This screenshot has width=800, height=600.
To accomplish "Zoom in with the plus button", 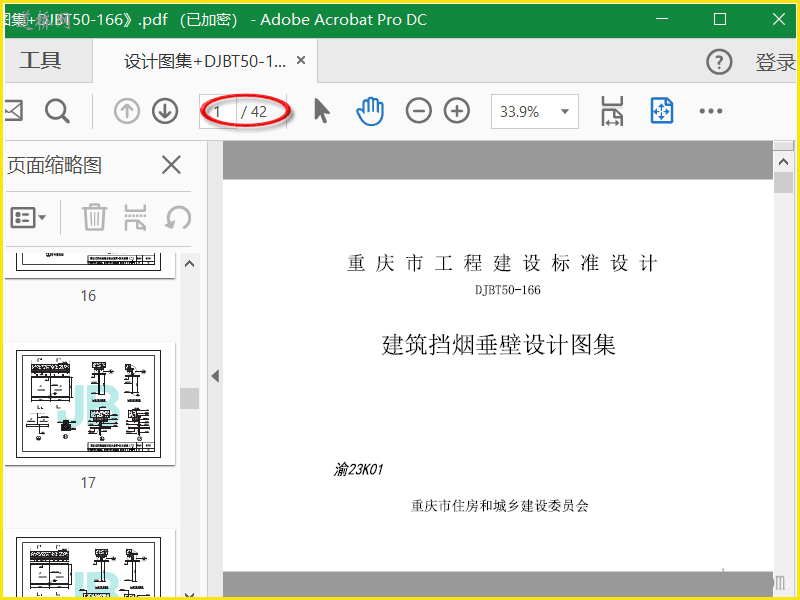I will (x=457, y=111).
